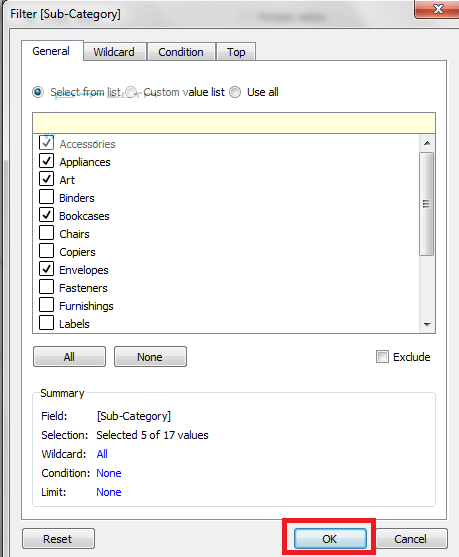Screen dimensions: 459x557
Task: Tick the Chairs checkbox
Action: tap(47, 233)
